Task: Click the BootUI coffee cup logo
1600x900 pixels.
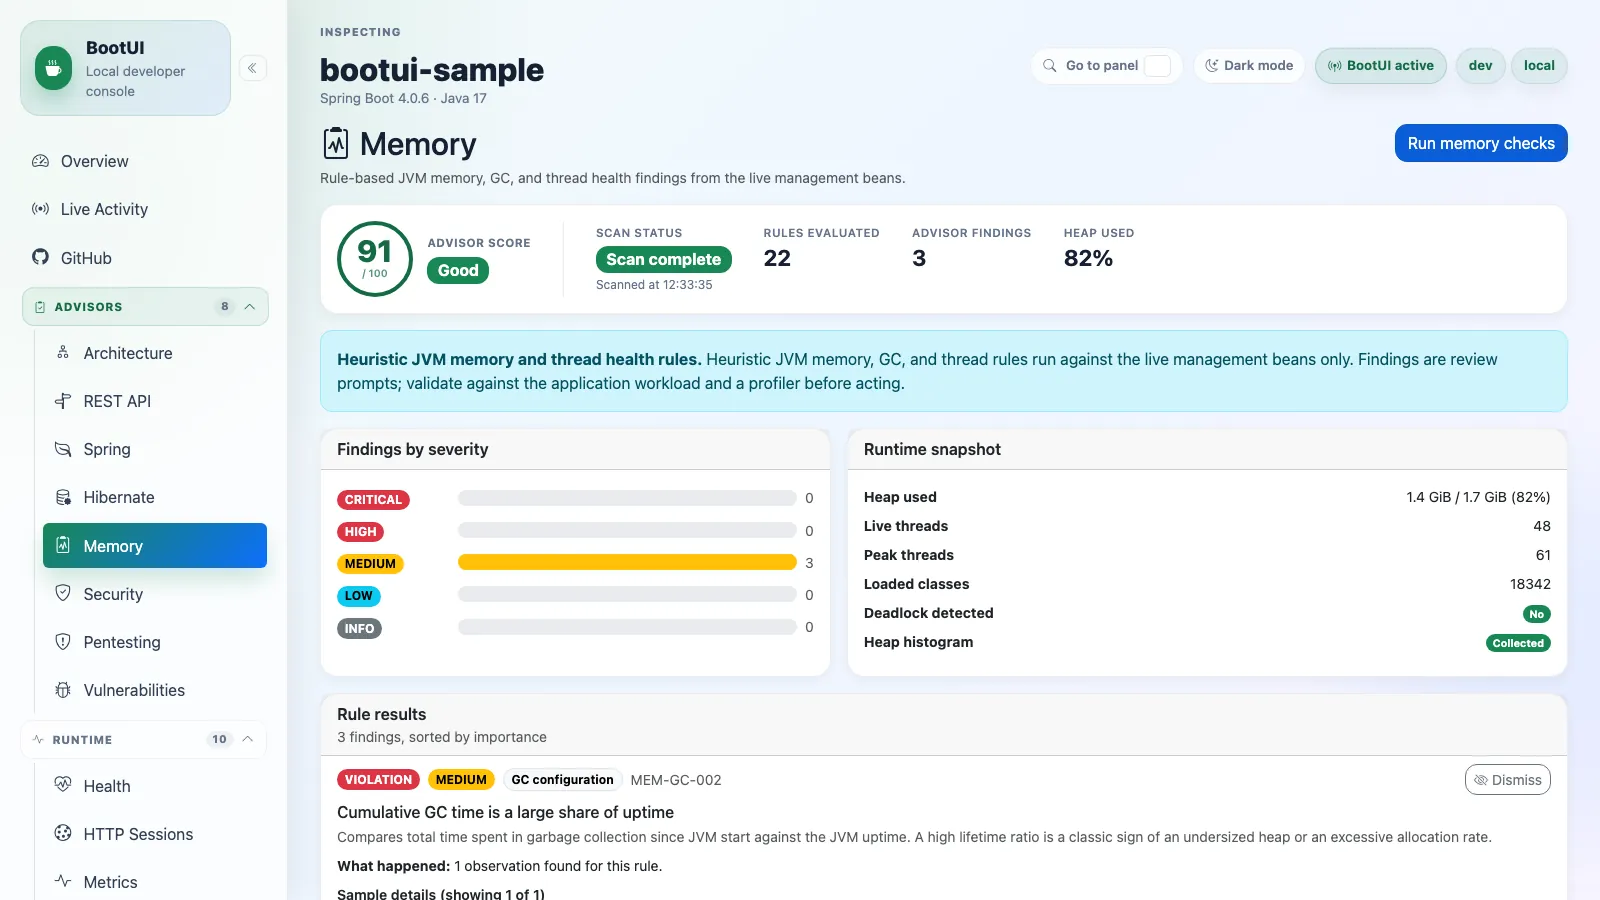Action: (x=53, y=68)
